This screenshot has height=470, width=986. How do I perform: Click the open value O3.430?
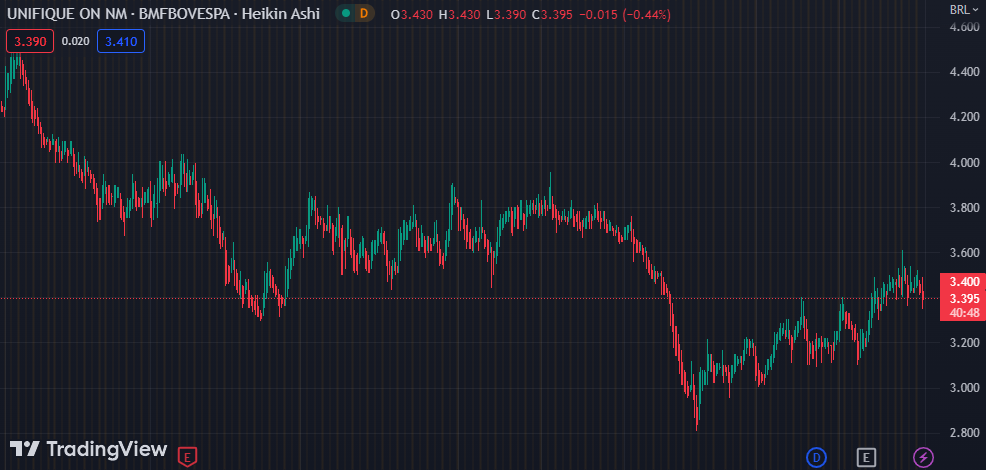pyautogui.click(x=412, y=14)
